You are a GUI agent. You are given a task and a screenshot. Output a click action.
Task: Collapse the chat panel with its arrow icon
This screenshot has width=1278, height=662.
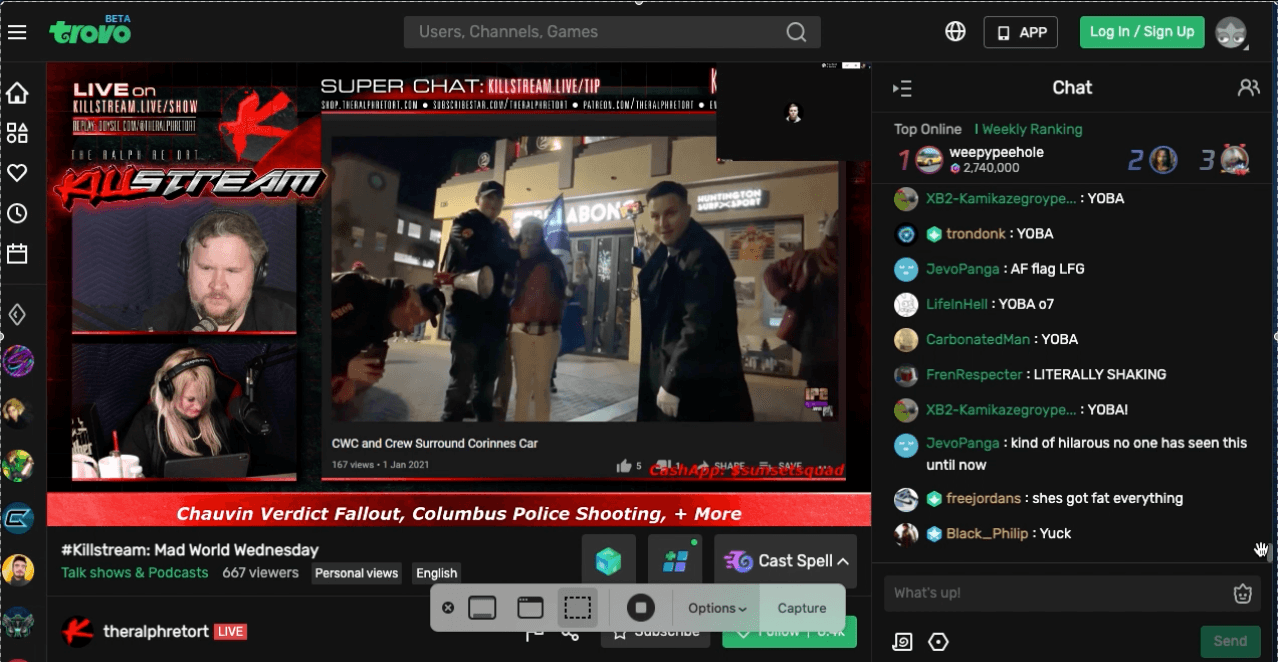(901, 87)
